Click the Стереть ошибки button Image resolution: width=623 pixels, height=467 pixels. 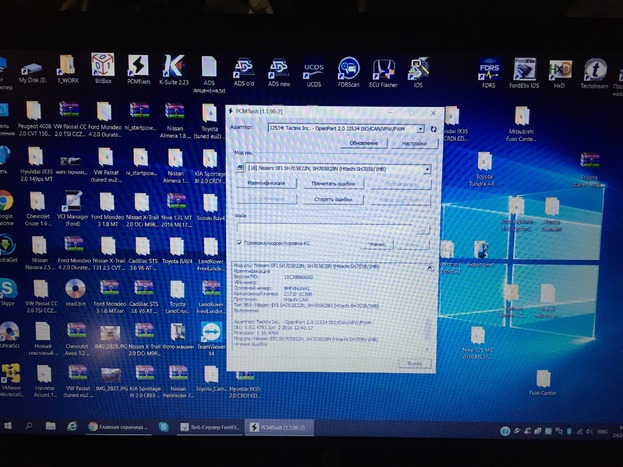[331, 199]
